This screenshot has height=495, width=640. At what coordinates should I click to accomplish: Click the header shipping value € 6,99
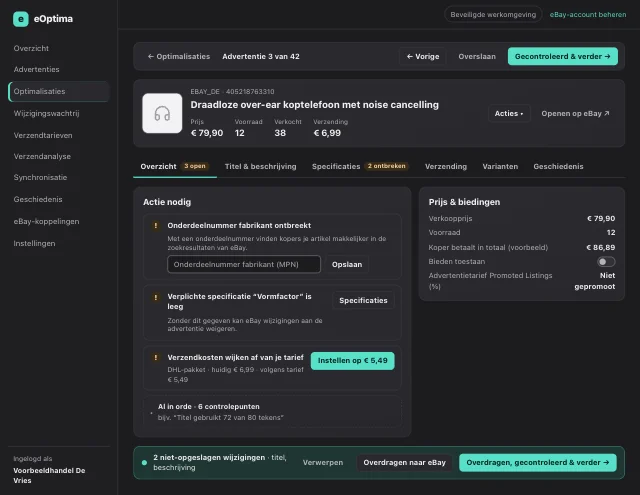[327, 133]
